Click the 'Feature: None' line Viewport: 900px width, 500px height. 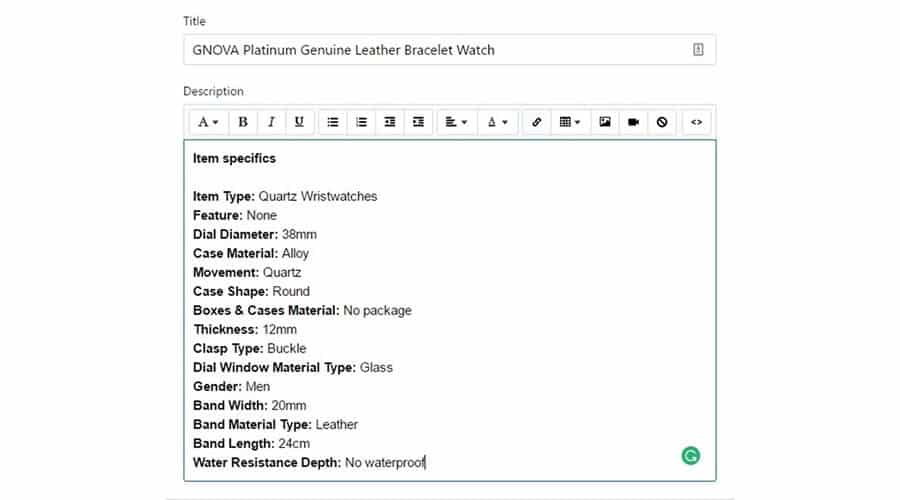[235, 215]
